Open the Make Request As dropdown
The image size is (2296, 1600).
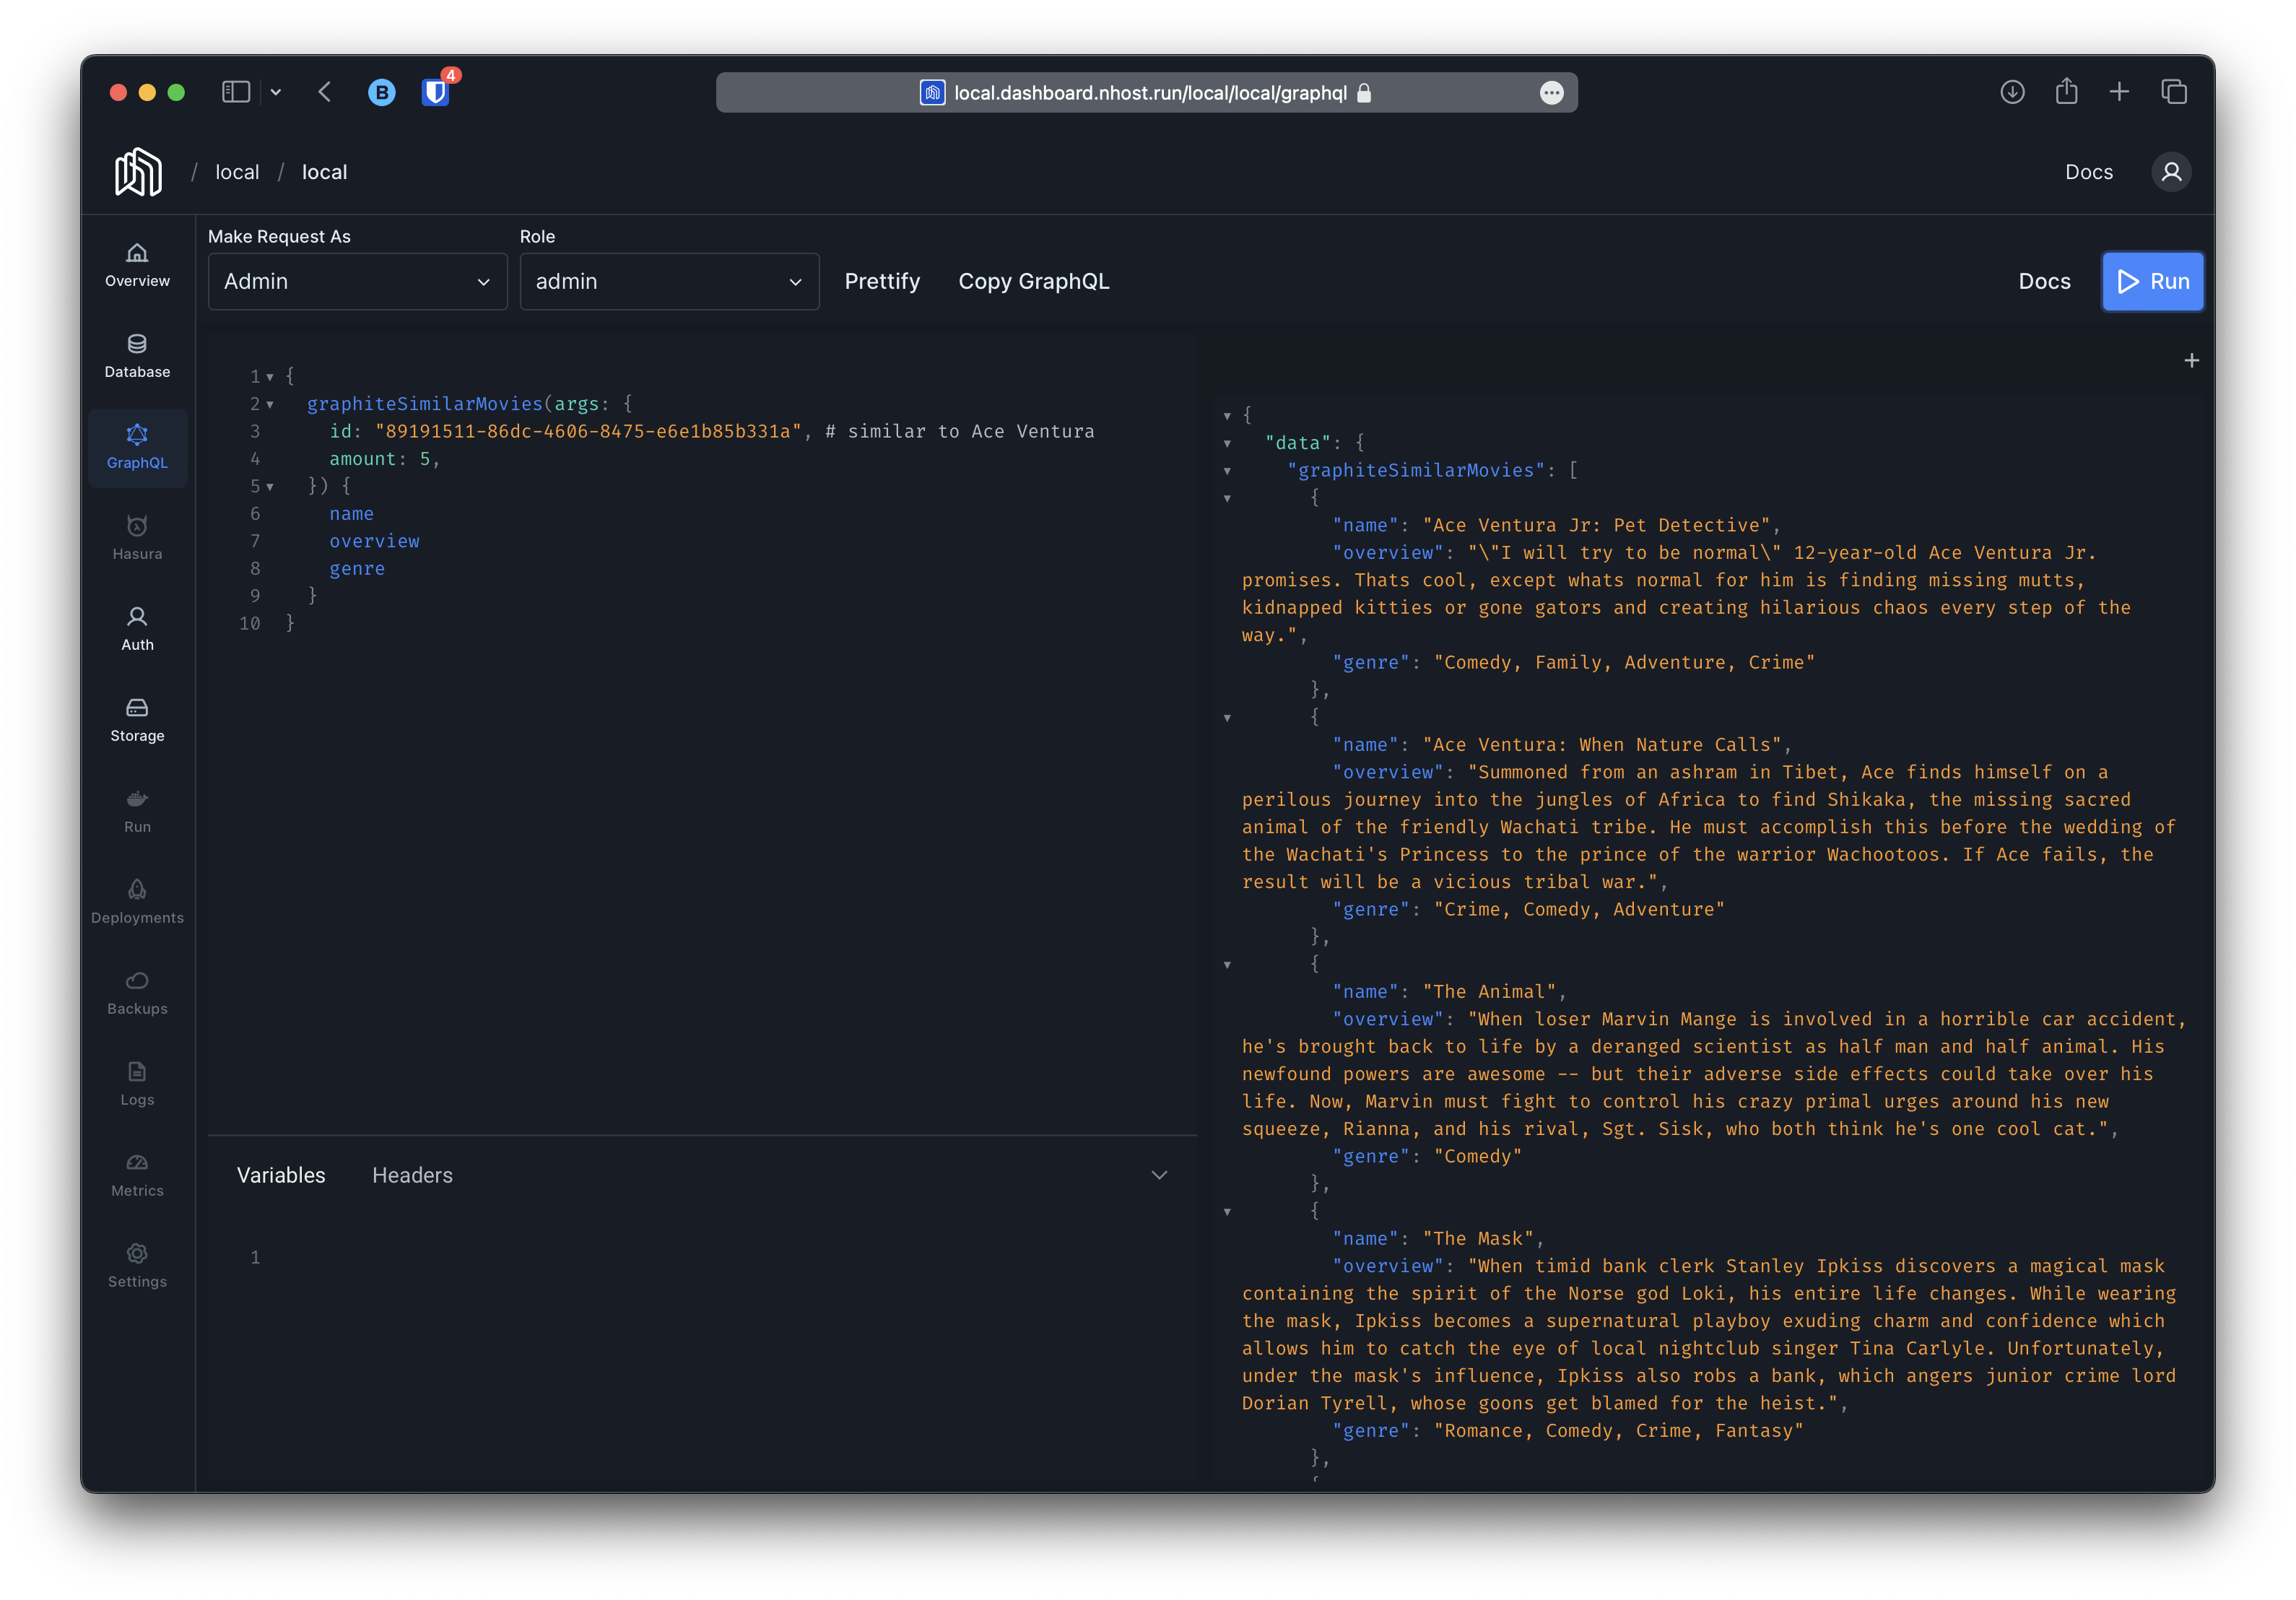[x=357, y=282]
